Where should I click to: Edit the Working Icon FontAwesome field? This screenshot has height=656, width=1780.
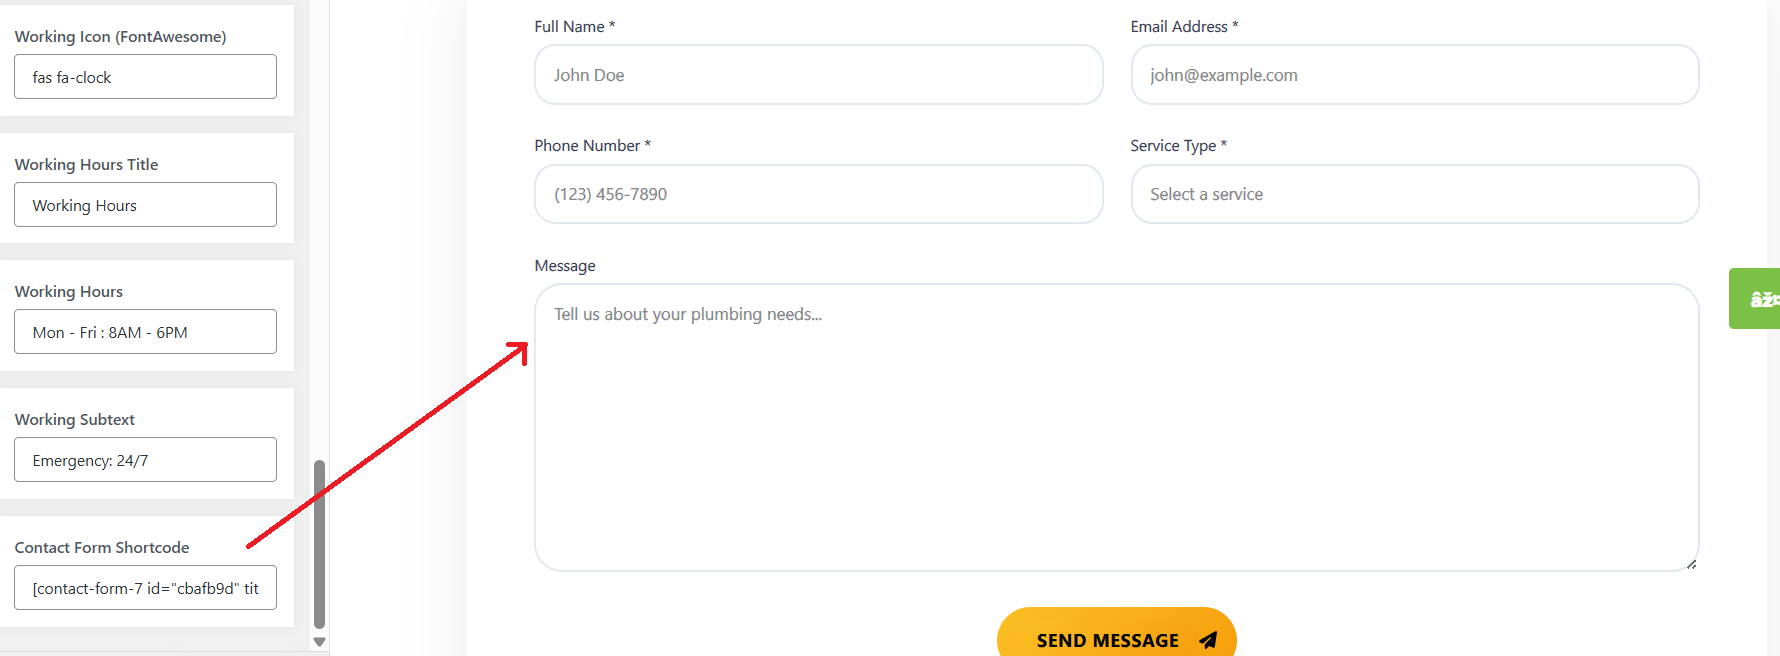145,77
